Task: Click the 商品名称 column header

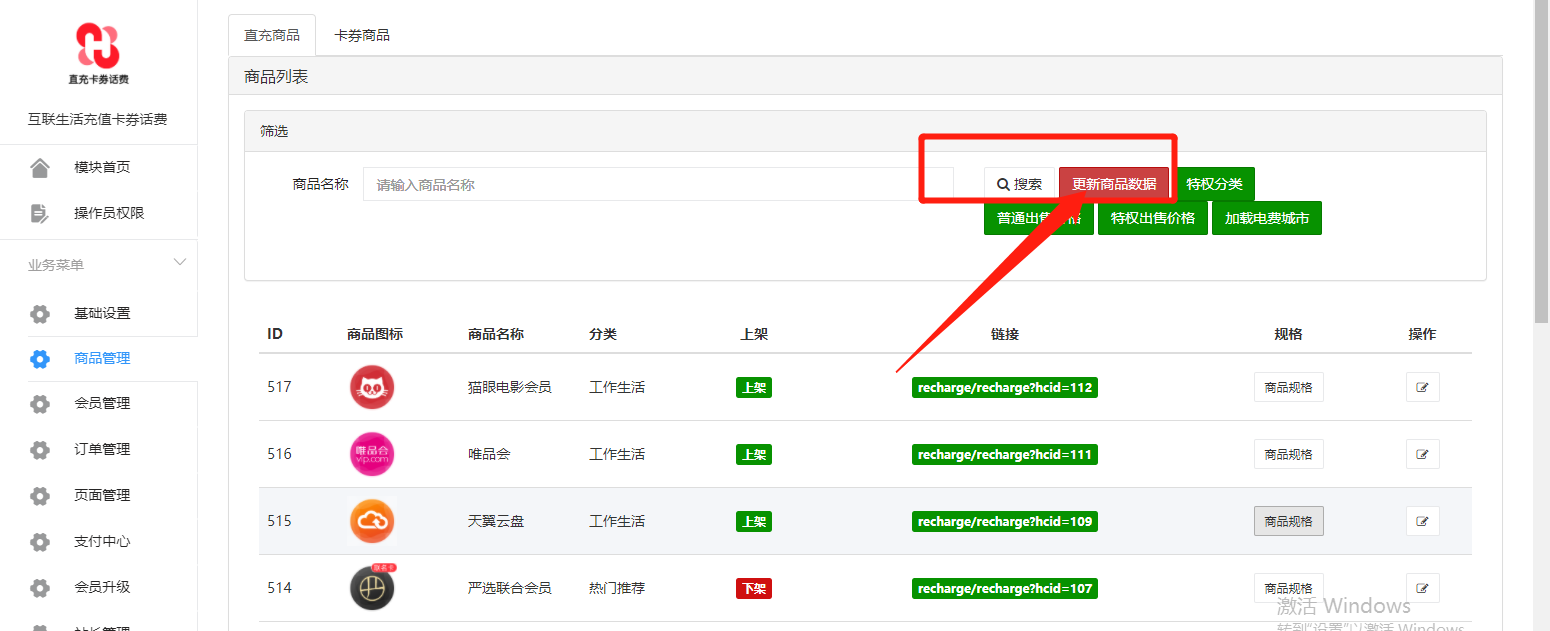Action: (496, 334)
